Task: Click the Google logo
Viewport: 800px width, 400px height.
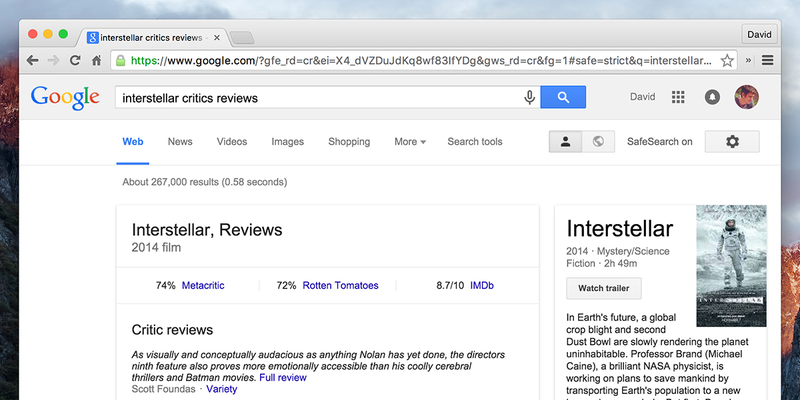Action: click(x=65, y=98)
